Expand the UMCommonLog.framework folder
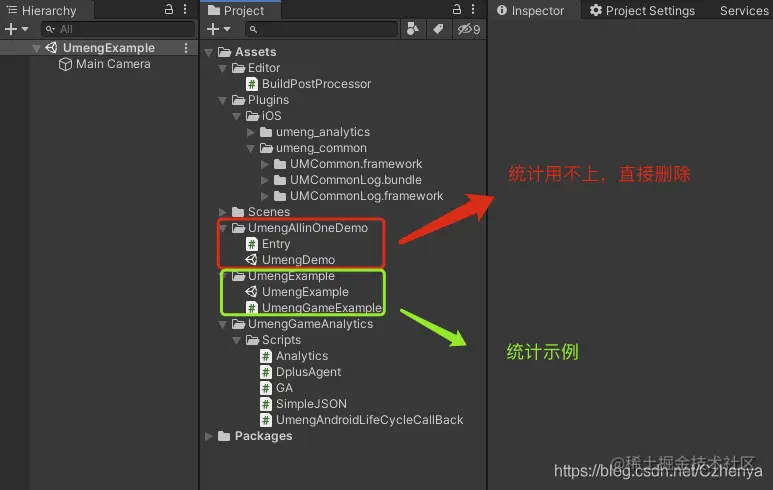The image size is (773, 490). 265,196
